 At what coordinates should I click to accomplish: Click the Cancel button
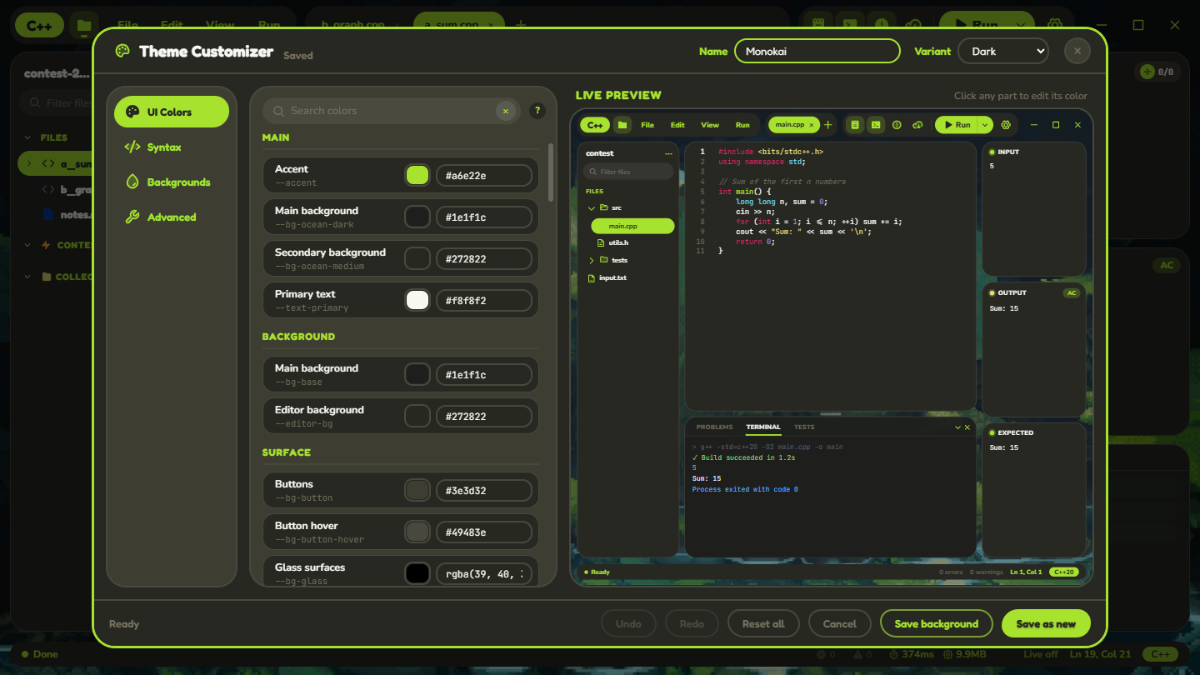(x=840, y=624)
